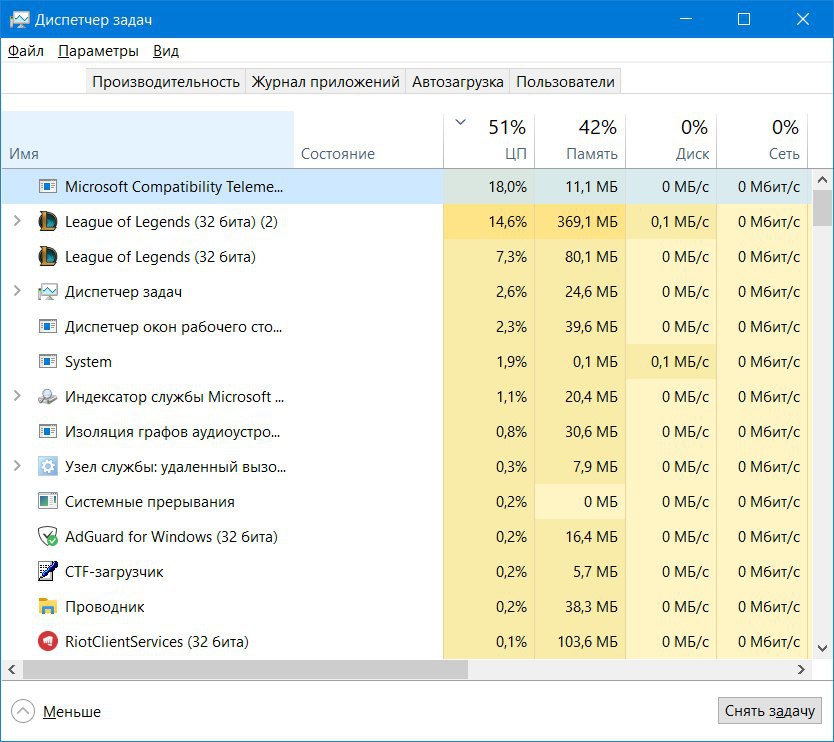Switch to the Автозагрузка tab
This screenshot has height=742, width=834.
coord(457,81)
